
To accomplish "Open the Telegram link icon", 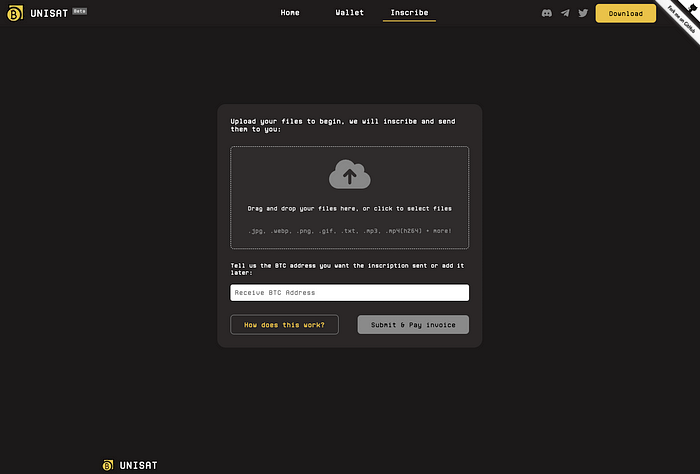I will [x=565, y=13].
